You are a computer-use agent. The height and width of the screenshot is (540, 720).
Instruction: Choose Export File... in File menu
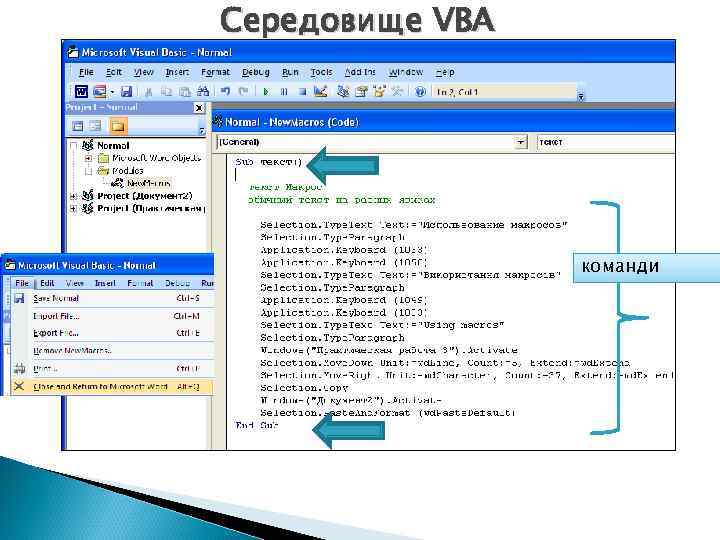(x=112, y=333)
